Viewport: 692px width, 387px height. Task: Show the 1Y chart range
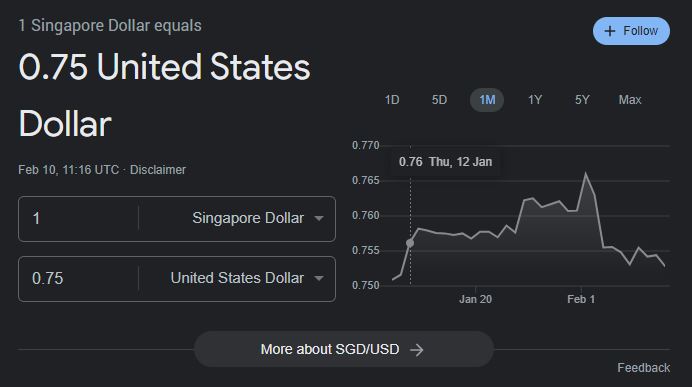point(534,100)
